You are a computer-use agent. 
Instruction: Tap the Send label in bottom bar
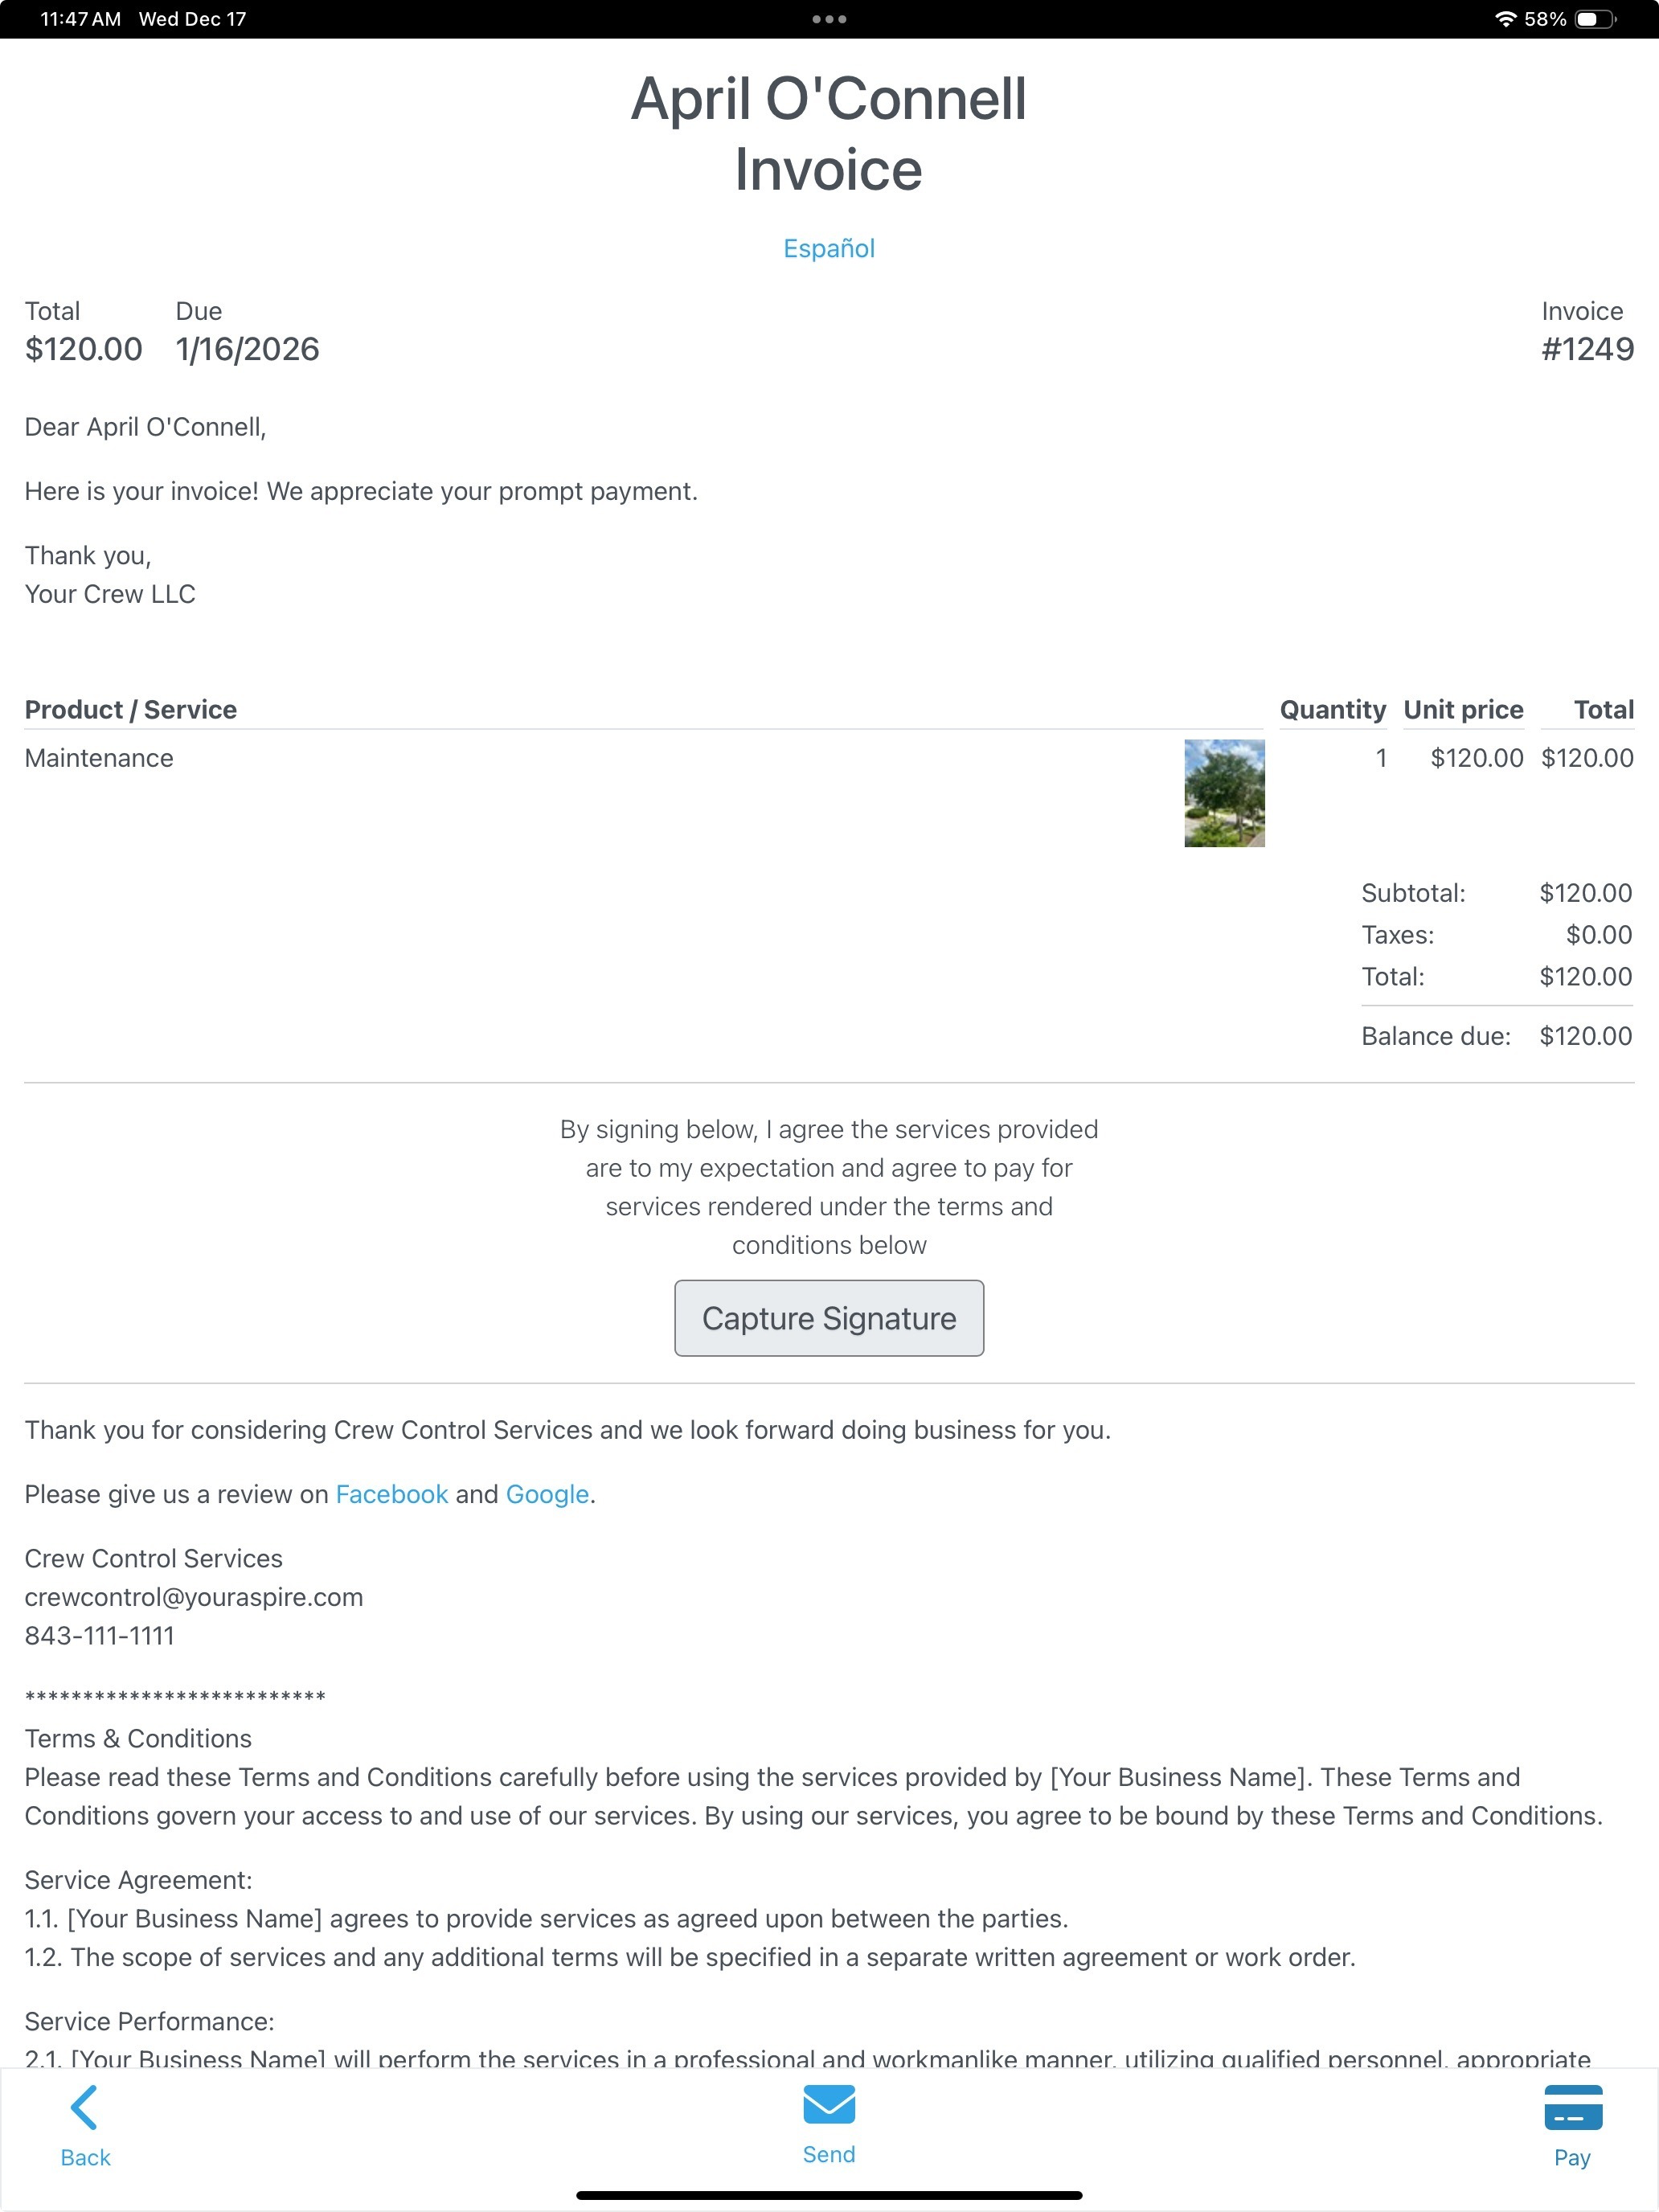click(x=829, y=2154)
